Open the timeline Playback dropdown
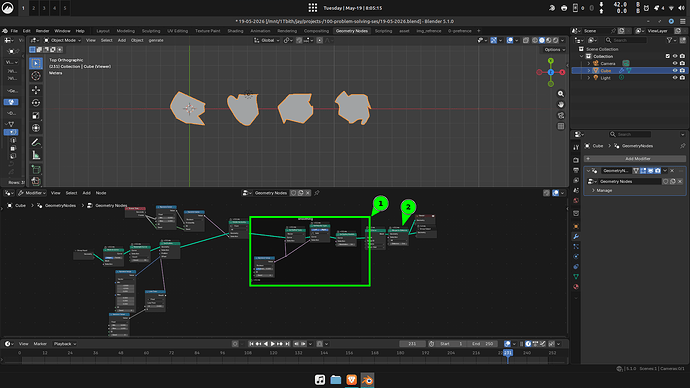 [65, 344]
